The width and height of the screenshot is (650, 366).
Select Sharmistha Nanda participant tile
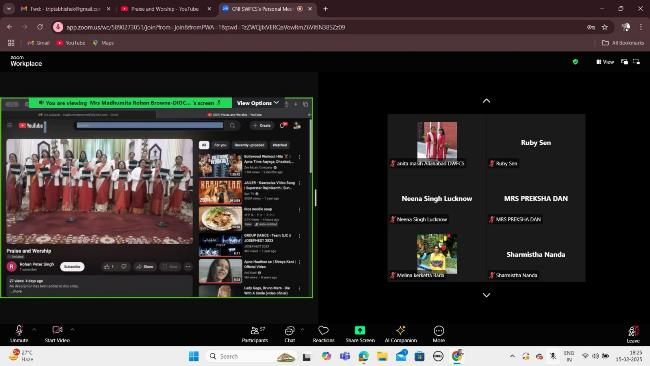tap(536, 254)
